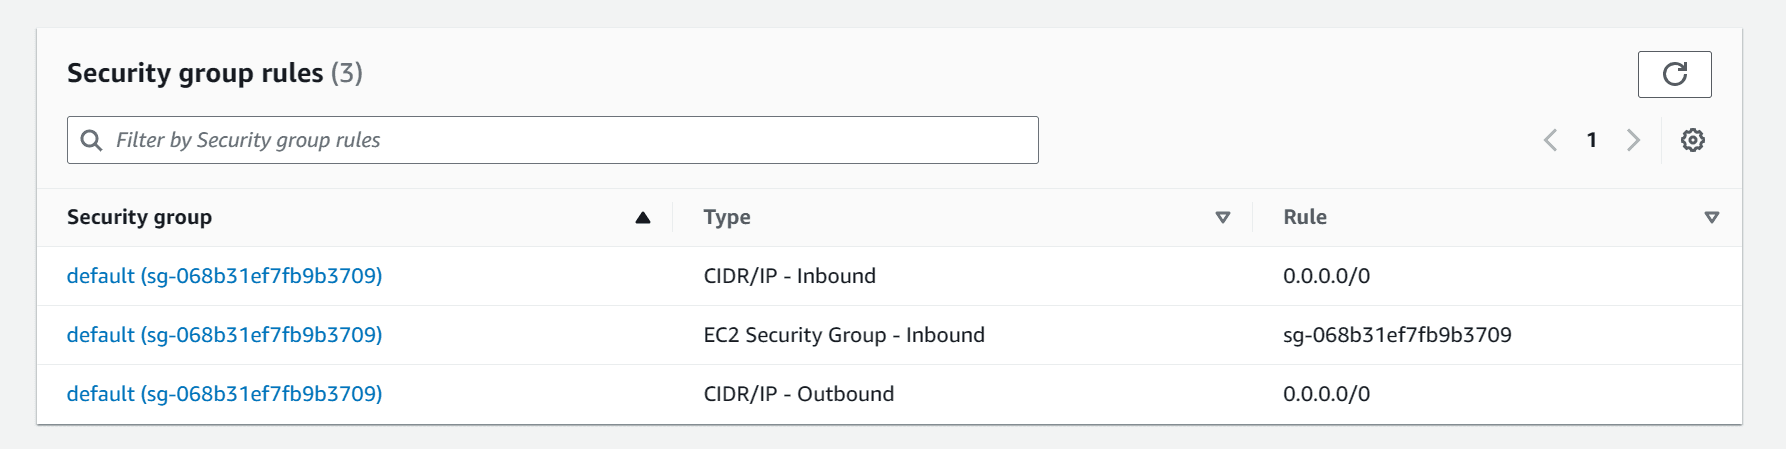Open default security group link in first row
Screen dimensions: 1786x449
point(224,276)
